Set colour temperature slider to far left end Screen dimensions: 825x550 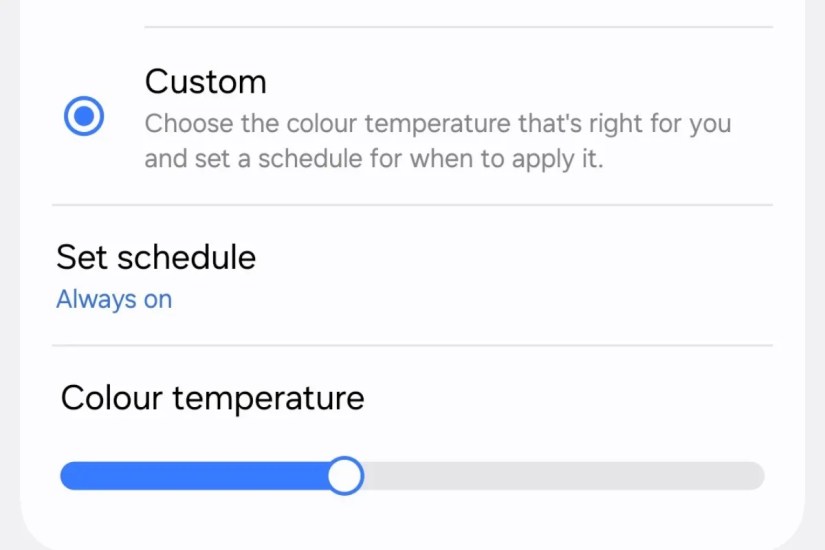click(x=64, y=476)
